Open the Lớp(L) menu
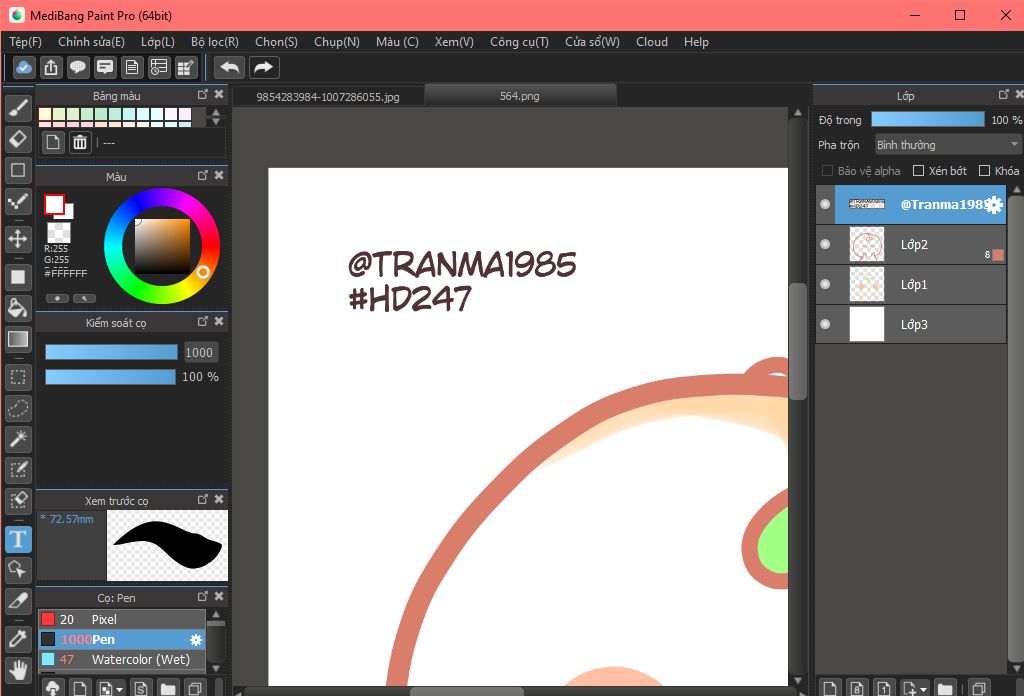 [158, 42]
